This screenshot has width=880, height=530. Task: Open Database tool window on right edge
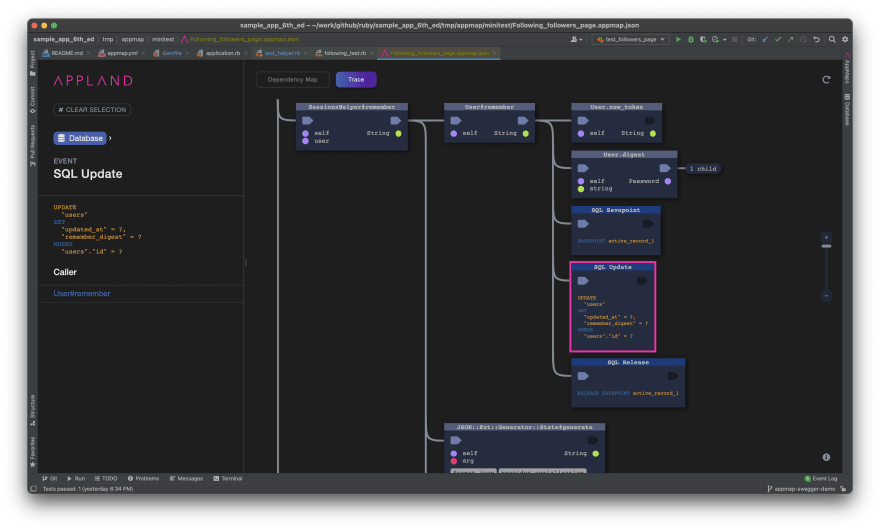[847, 109]
